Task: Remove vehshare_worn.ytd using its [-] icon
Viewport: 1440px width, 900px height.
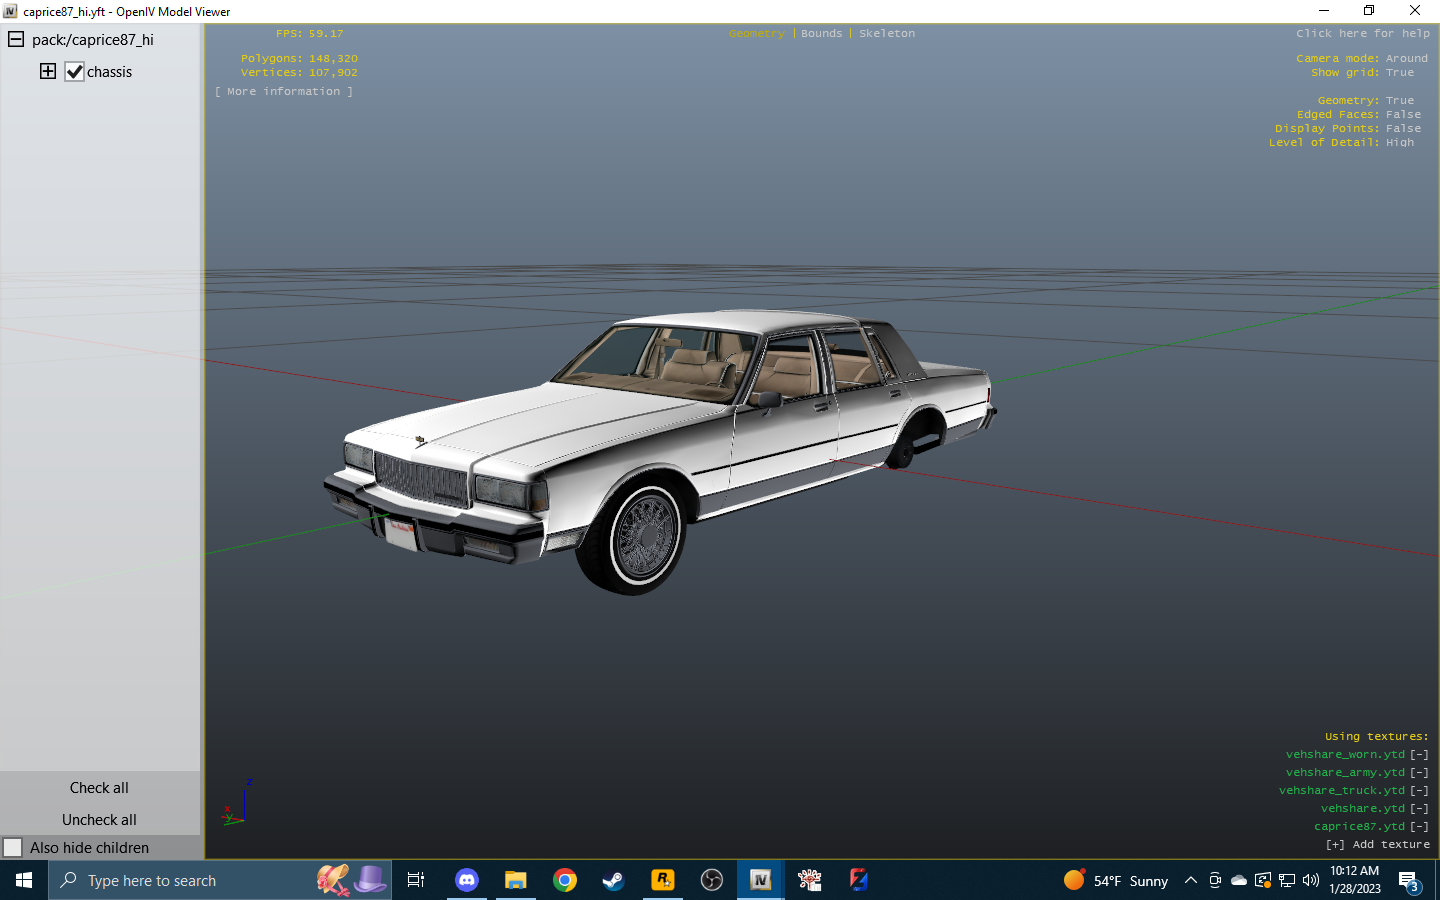Action: 1419,754
